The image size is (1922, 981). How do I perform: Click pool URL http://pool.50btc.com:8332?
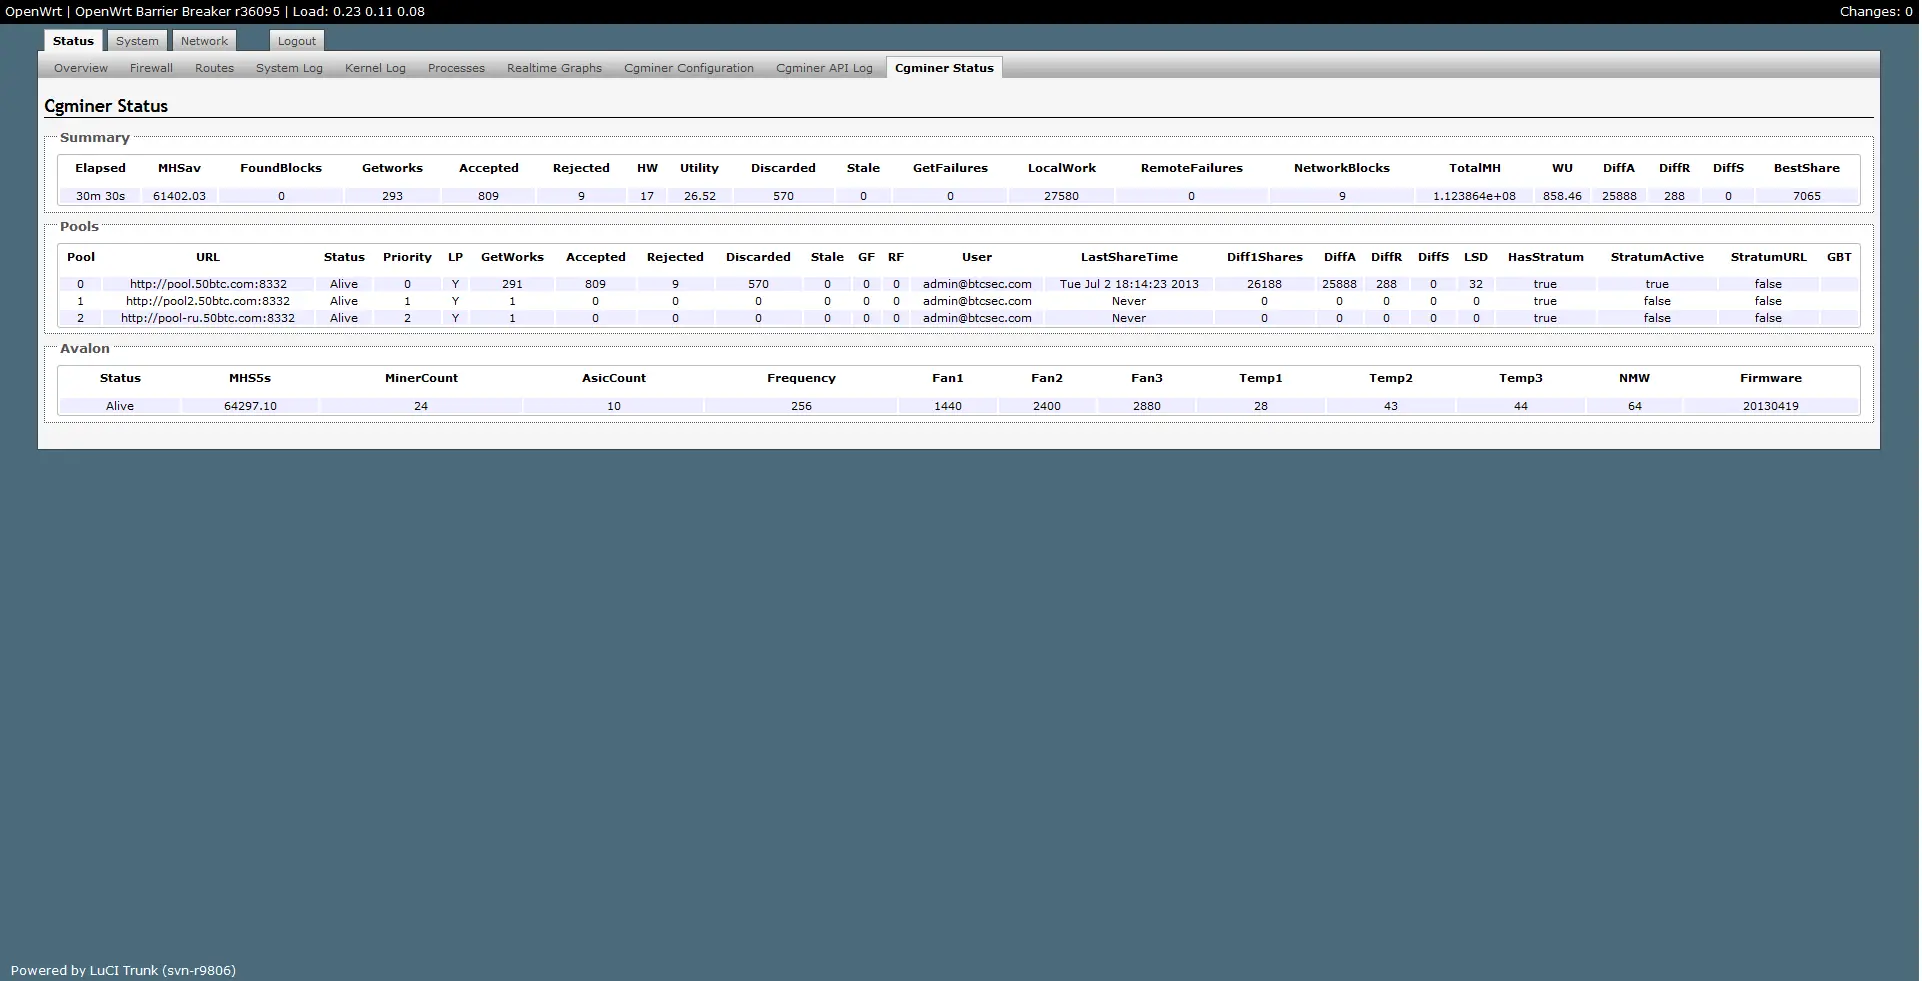point(208,284)
